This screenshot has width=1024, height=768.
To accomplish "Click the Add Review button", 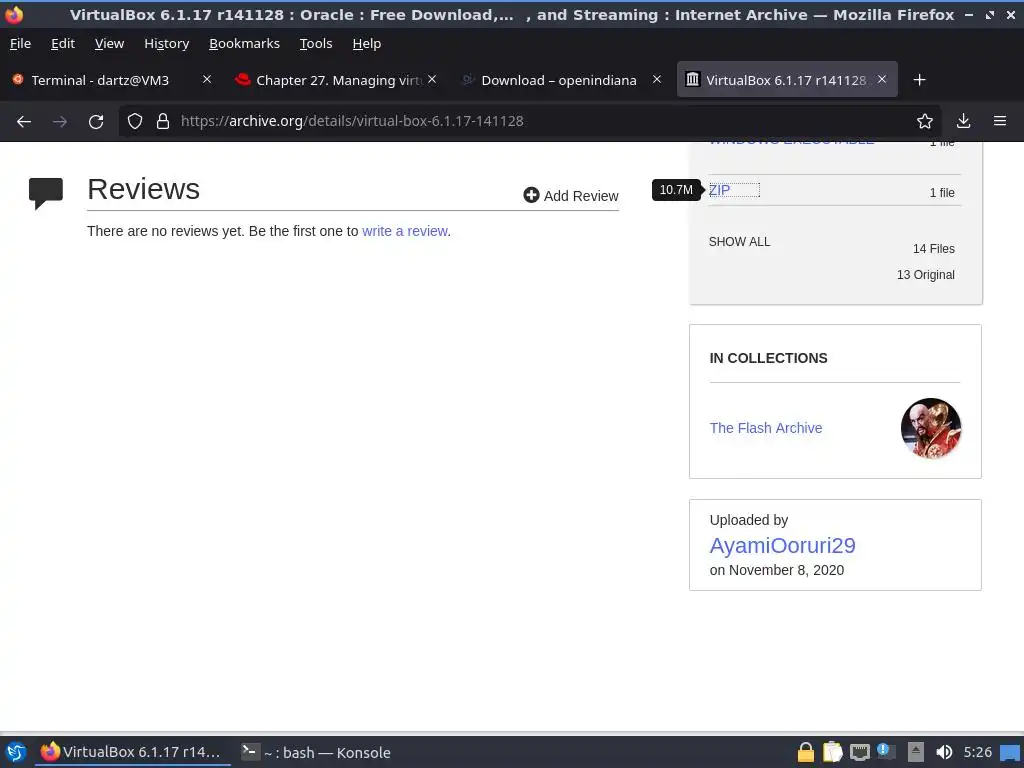I will pos(571,196).
